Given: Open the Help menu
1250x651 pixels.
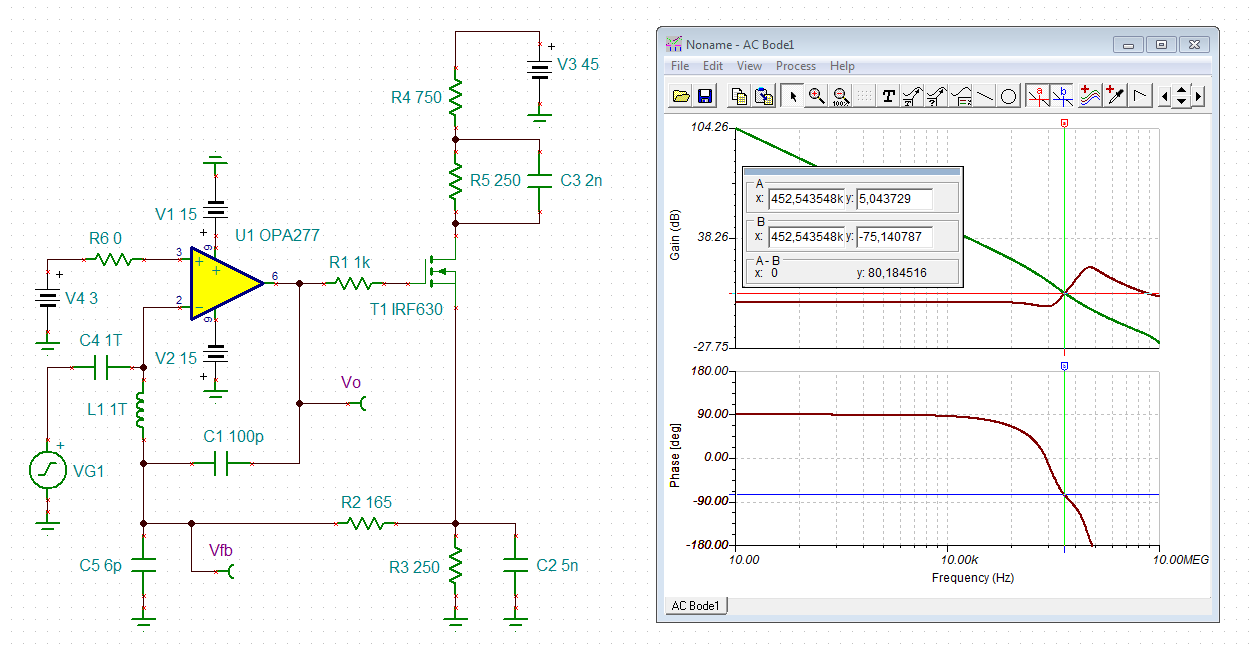Looking at the screenshot, I should (842, 66).
